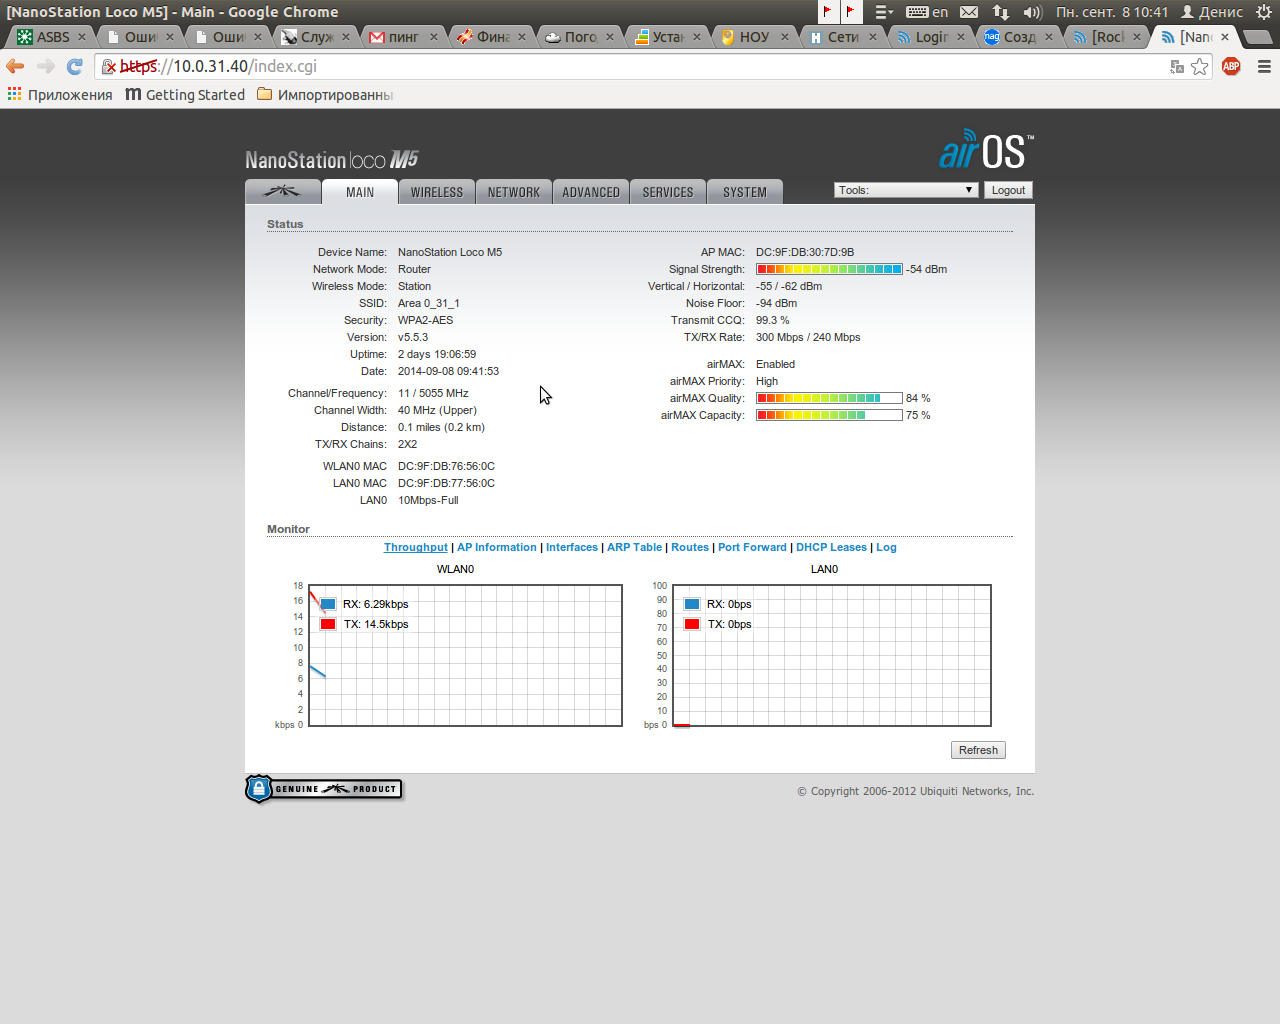Click the WLAN0 RX blue legend swatch
This screenshot has height=1024, width=1280.
pyautogui.click(x=328, y=604)
